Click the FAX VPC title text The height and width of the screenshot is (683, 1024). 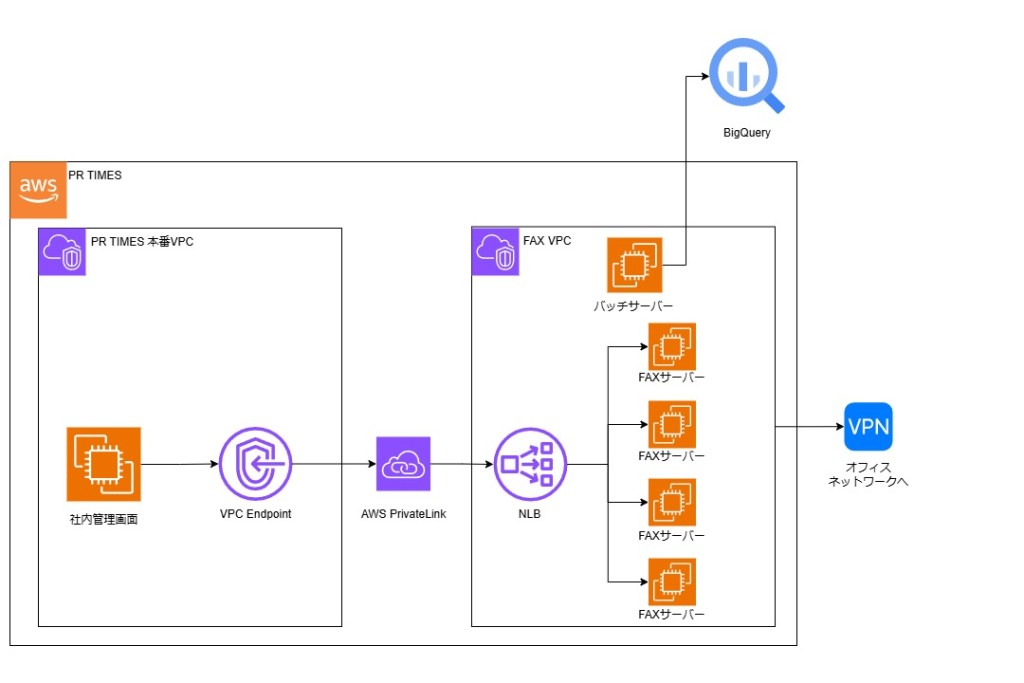[x=547, y=241]
